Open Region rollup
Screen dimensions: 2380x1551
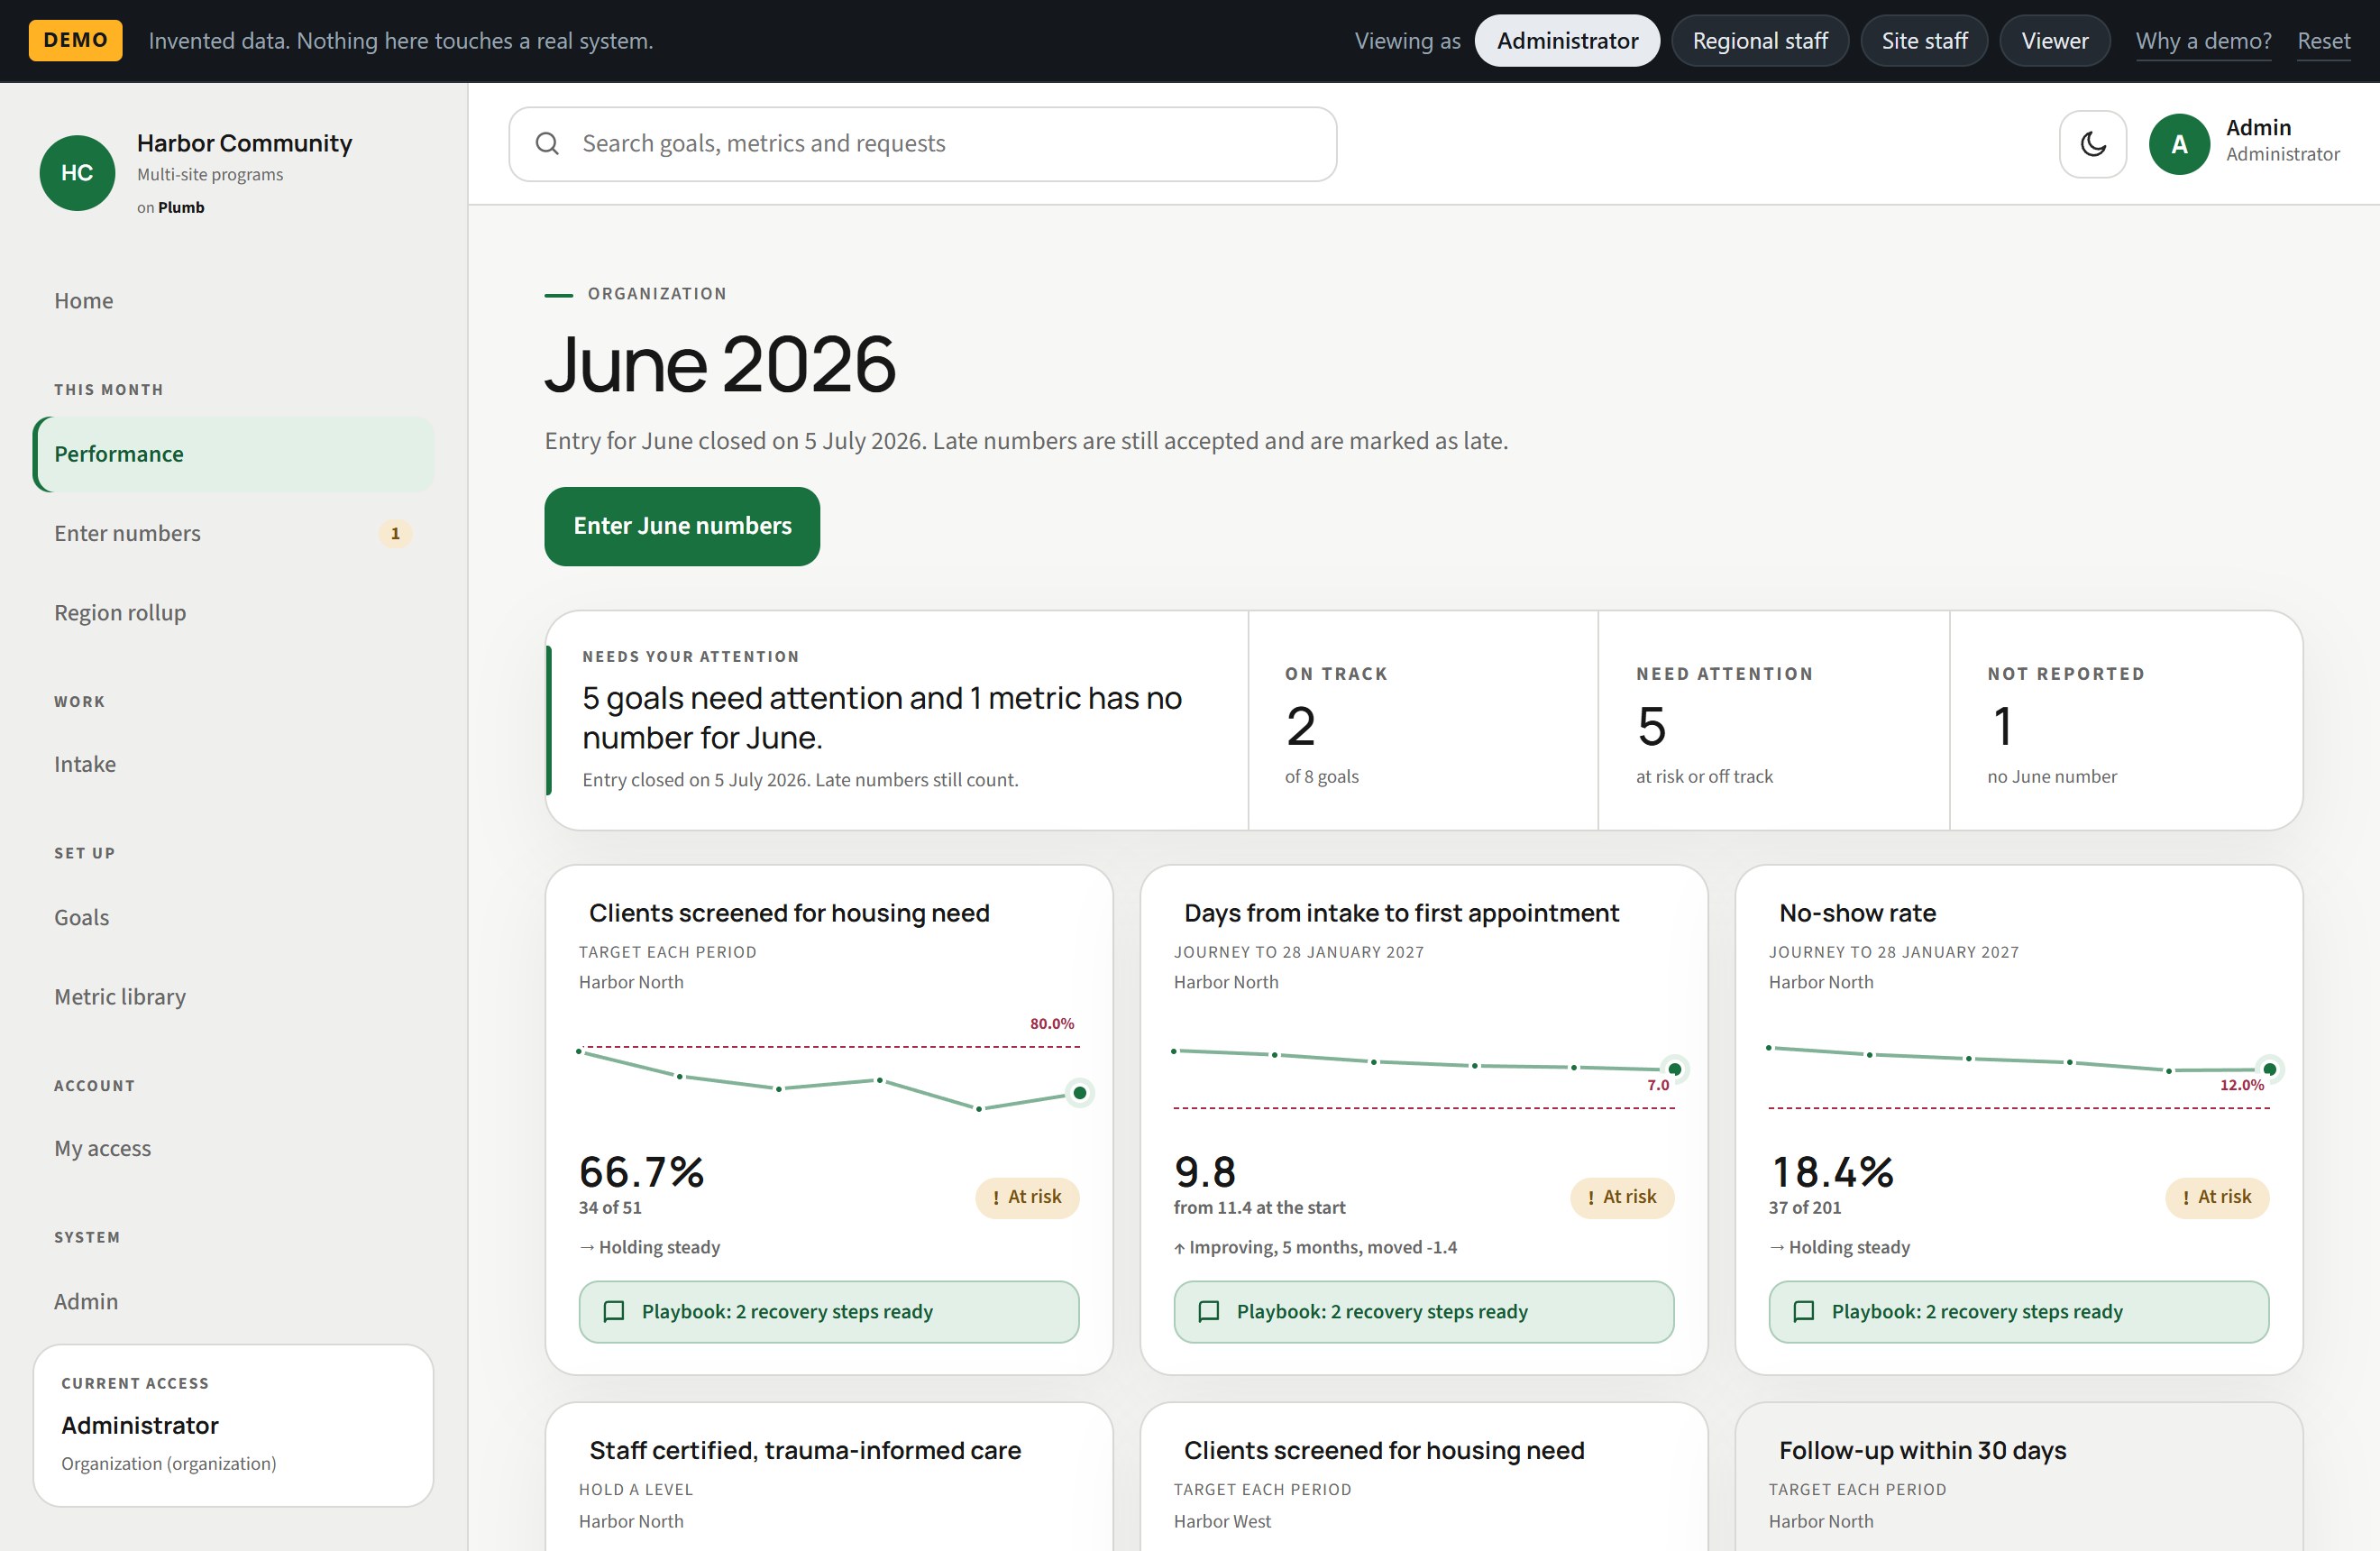tap(233, 613)
